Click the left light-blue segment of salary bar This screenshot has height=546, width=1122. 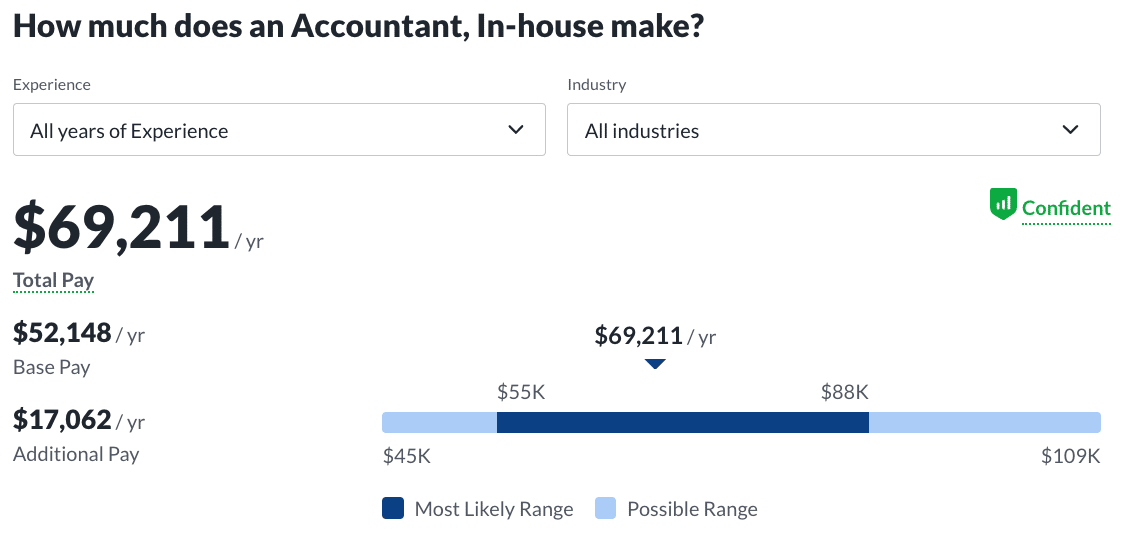coord(439,423)
